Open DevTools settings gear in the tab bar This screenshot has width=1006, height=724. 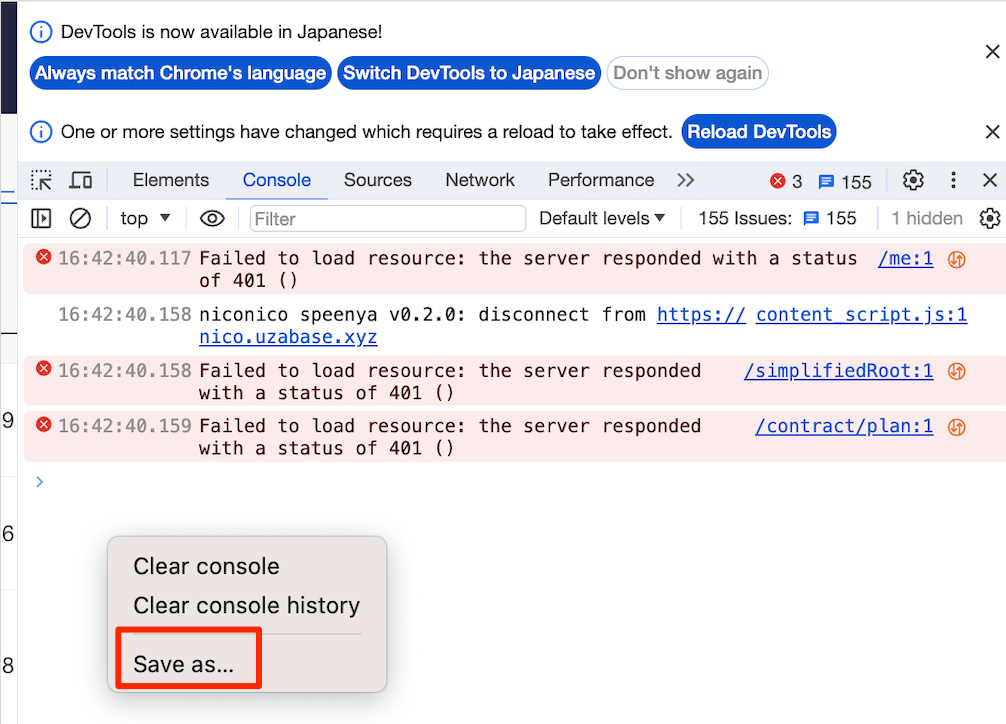913,180
